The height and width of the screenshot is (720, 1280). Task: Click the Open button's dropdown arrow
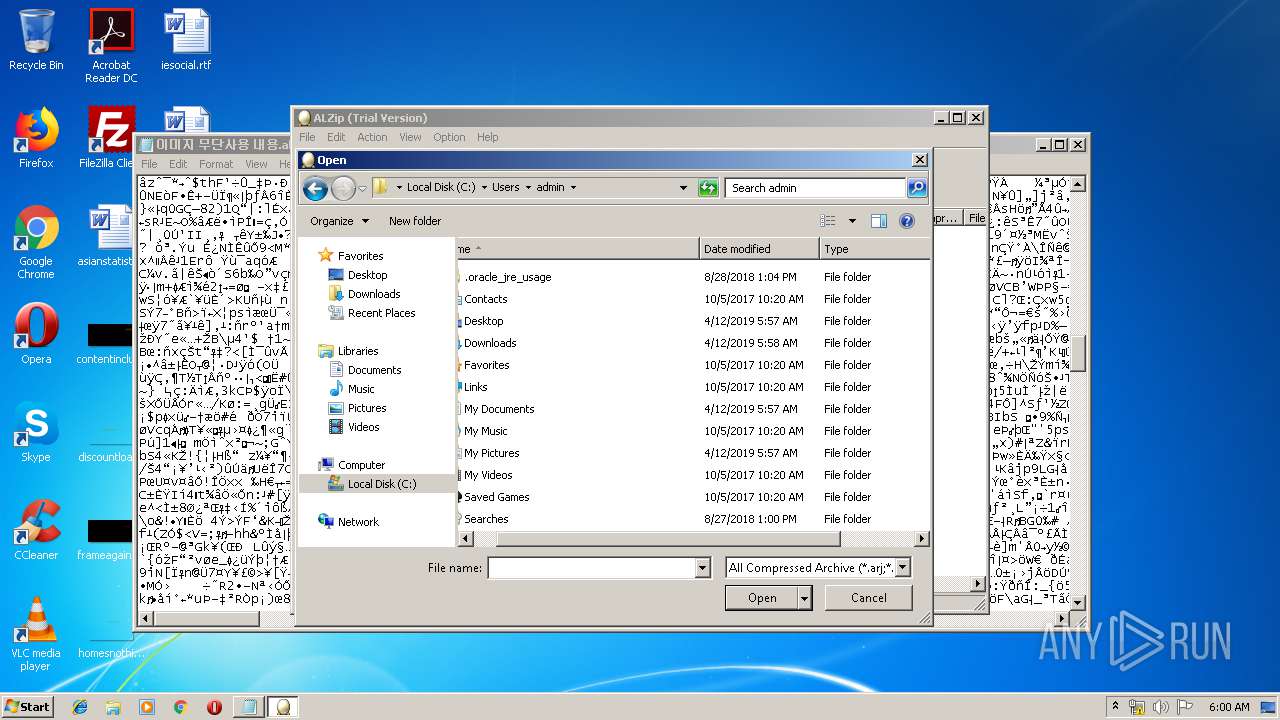point(805,598)
